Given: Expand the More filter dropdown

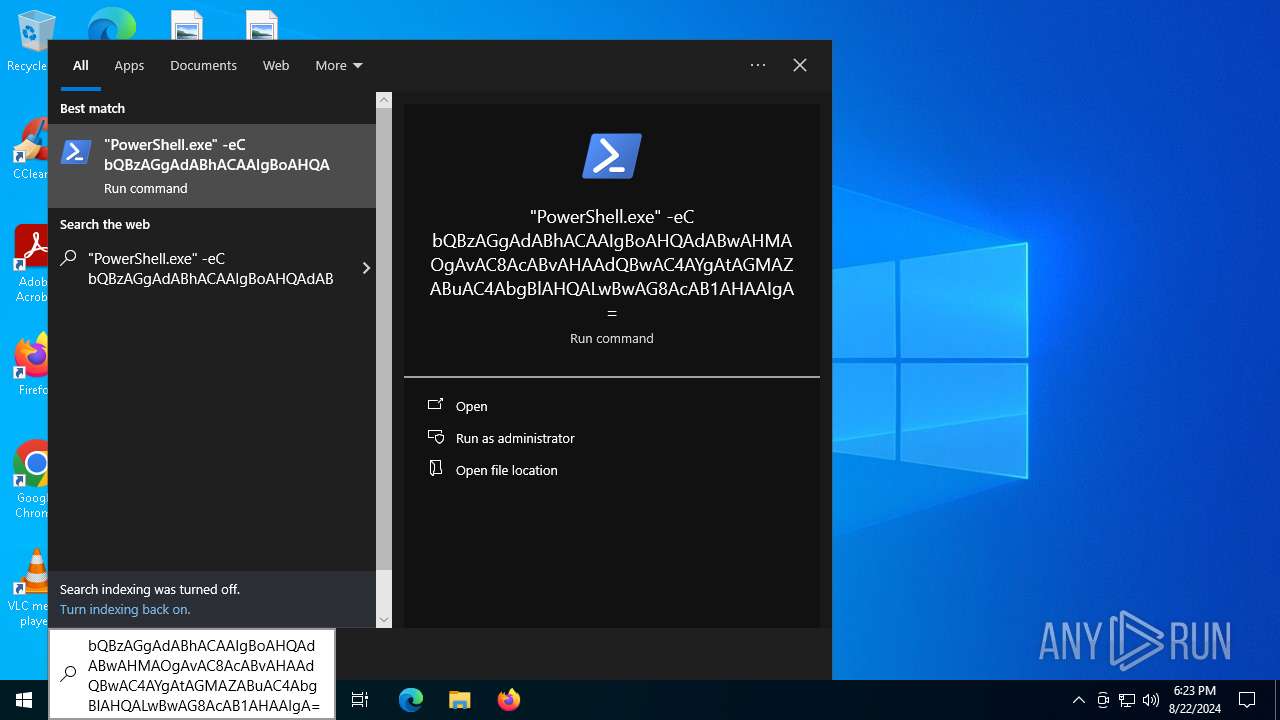Looking at the screenshot, I should tap(339, 65).
